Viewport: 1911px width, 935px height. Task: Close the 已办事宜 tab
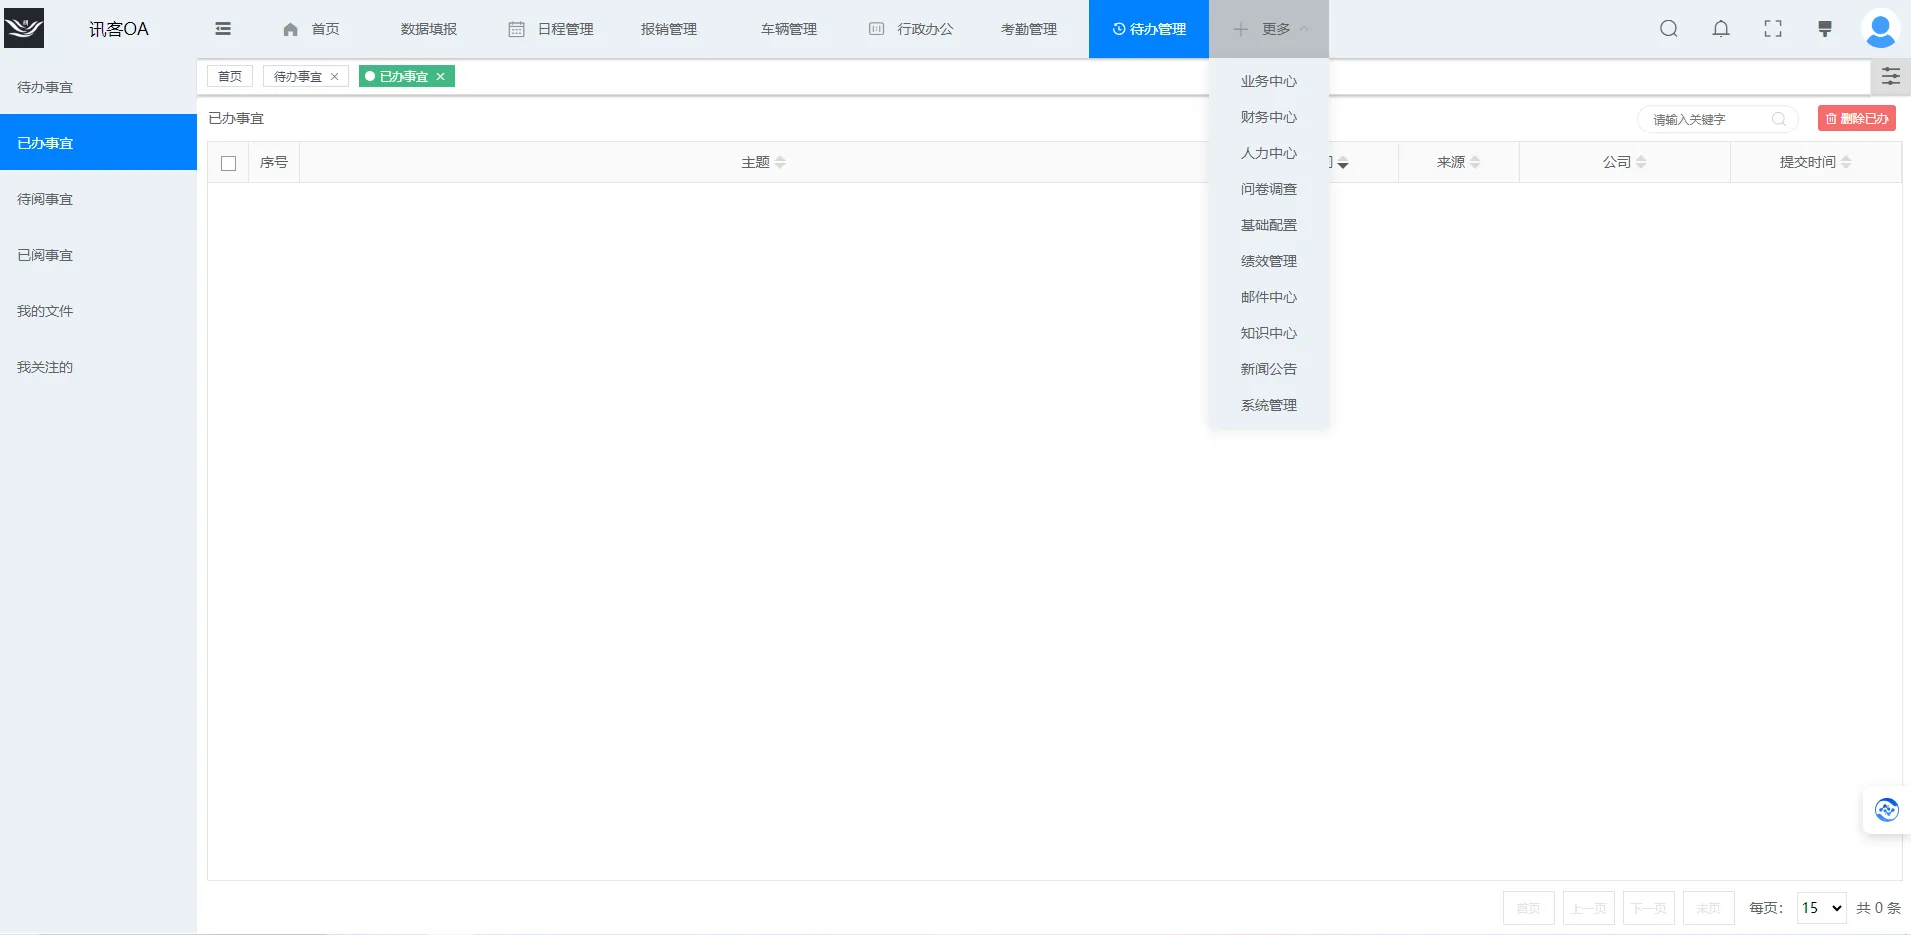[440, 77]
